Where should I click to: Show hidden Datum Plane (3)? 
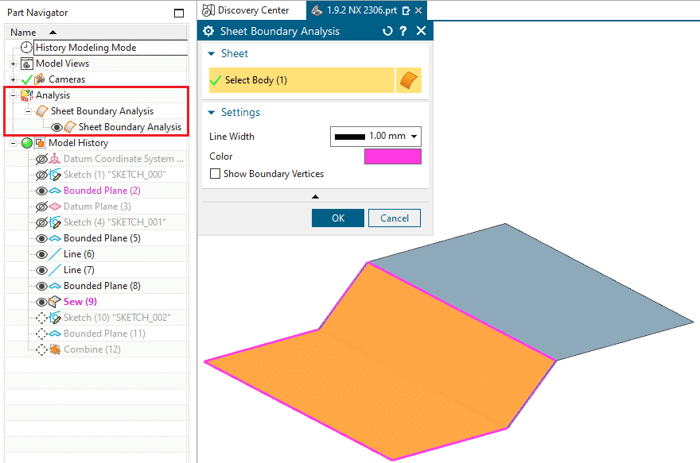coord(42,207)
